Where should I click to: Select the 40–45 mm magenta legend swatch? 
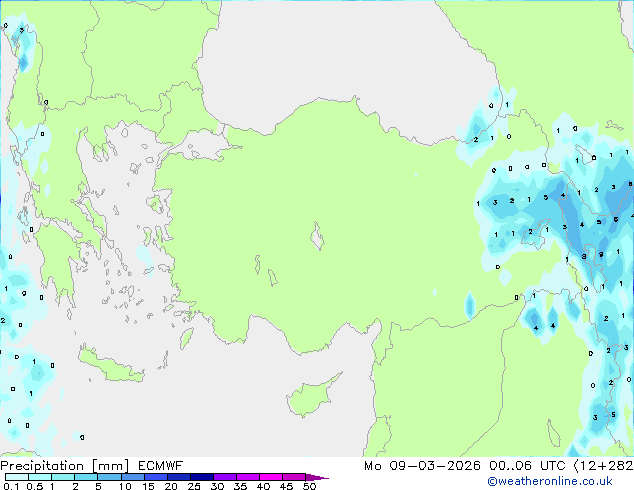pyautogui.click(x=271, y=477)
